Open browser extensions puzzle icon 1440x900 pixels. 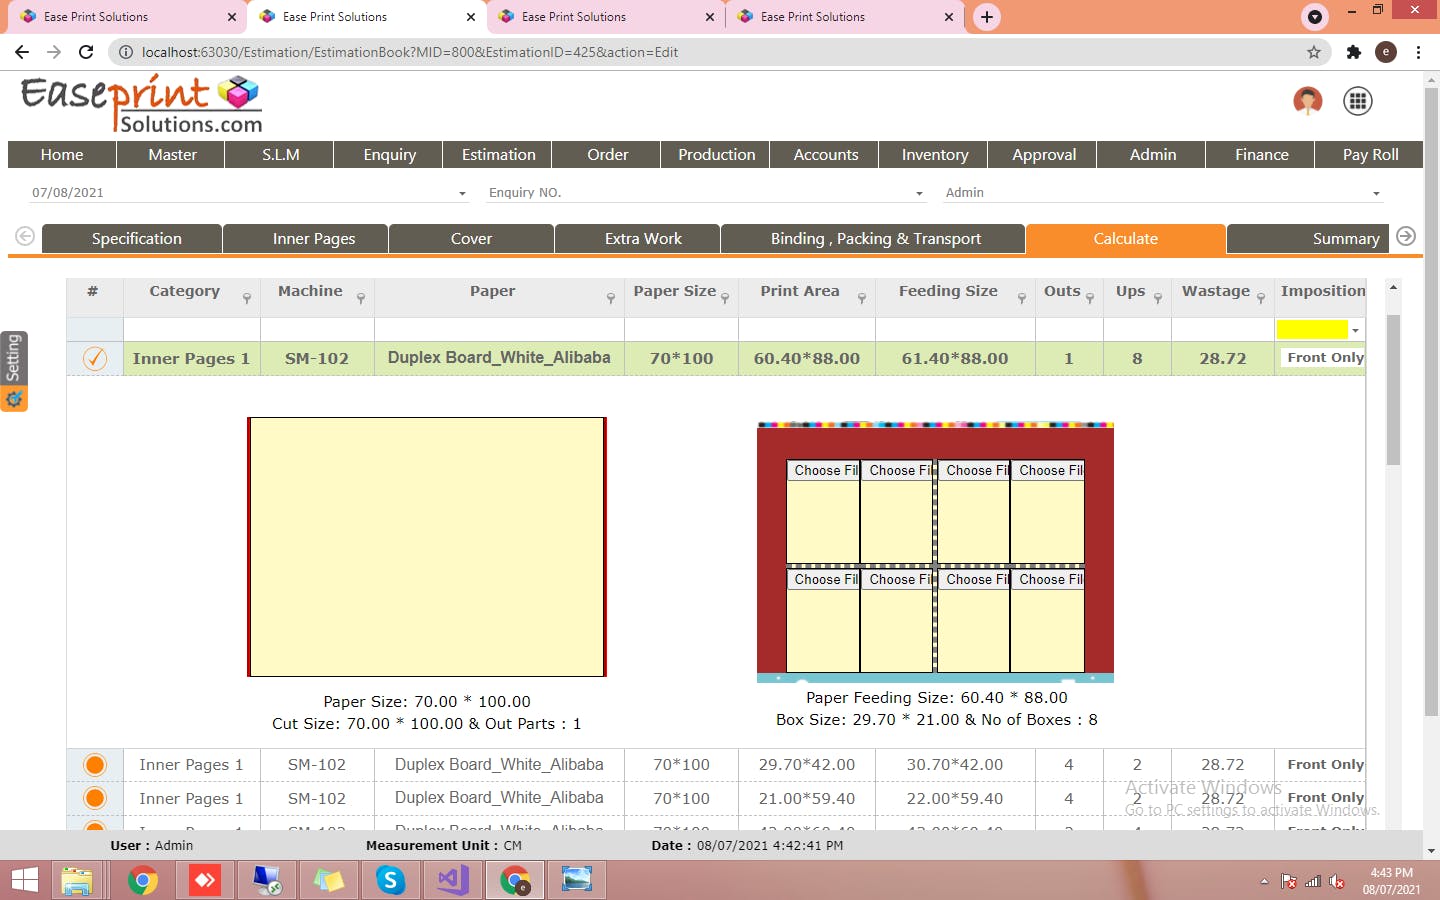pos(1354,52)
